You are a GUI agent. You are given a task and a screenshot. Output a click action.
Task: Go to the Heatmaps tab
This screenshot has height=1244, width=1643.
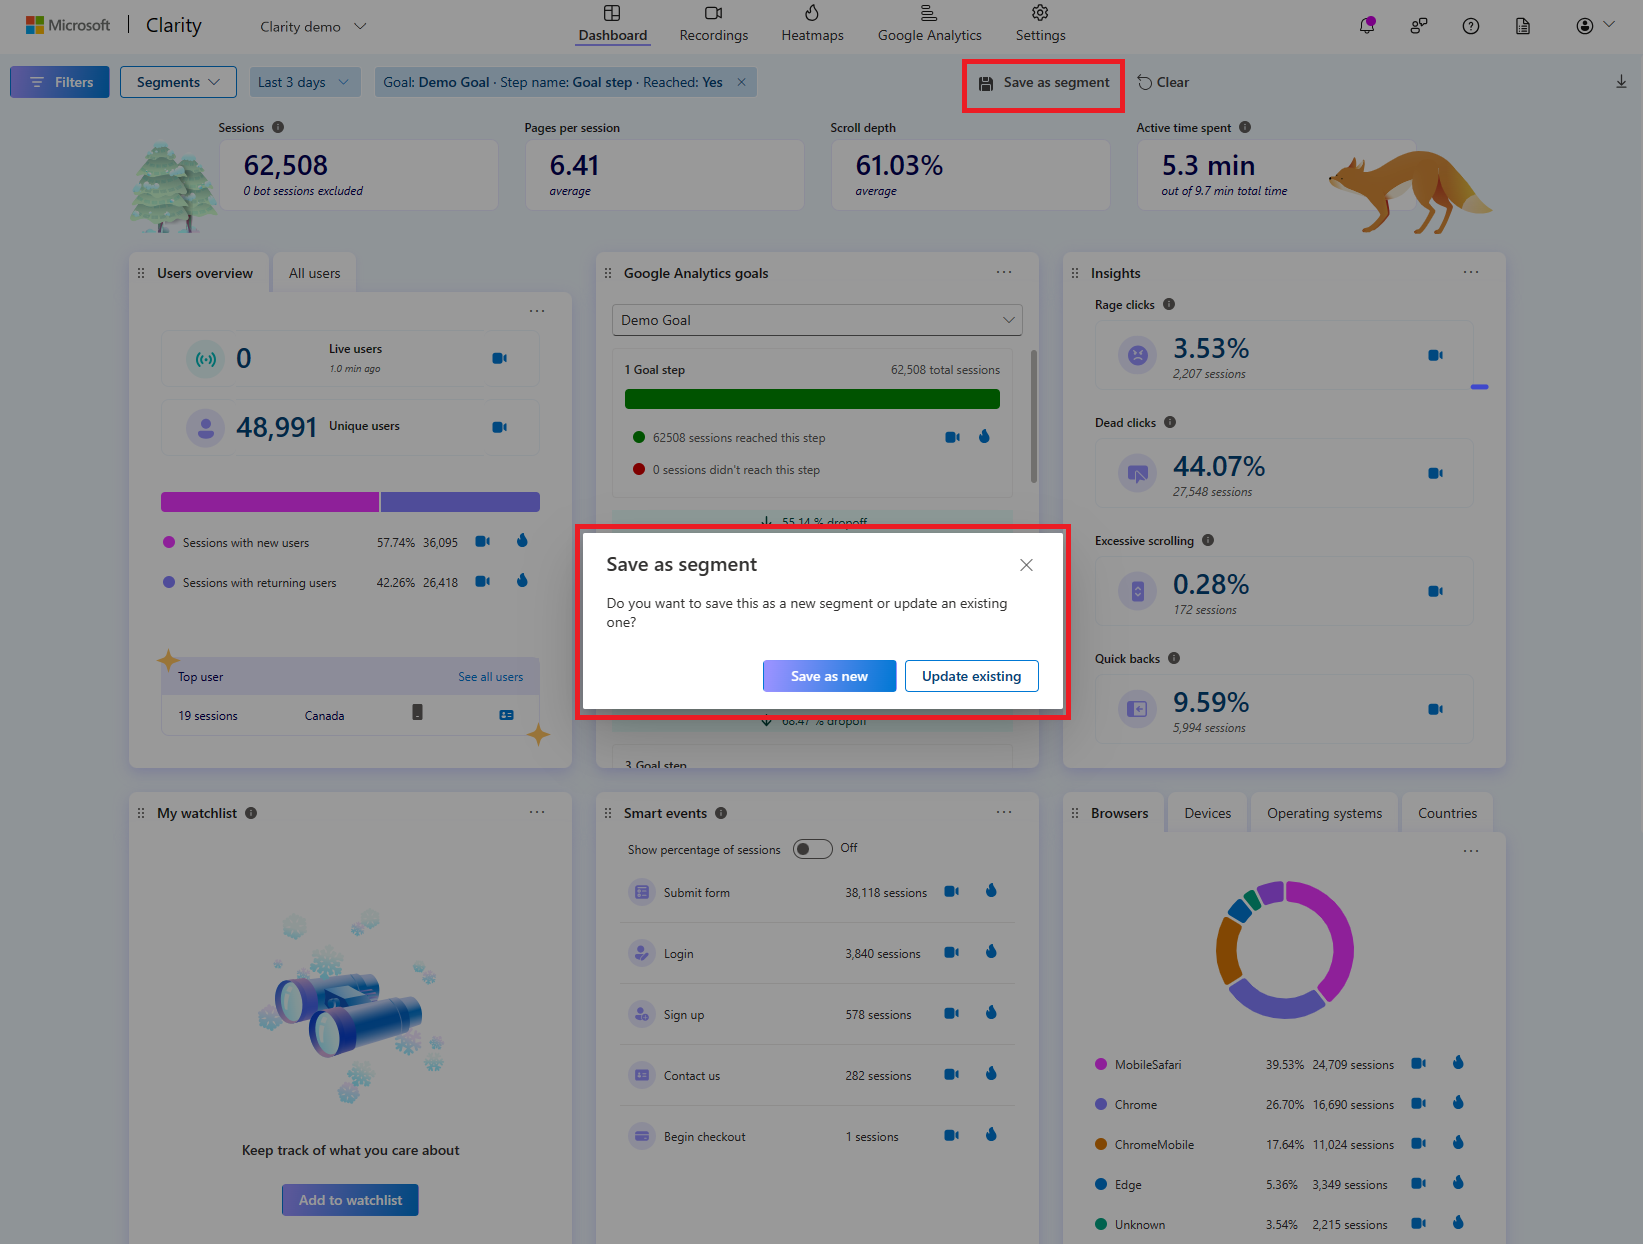click(x=812, y=24)
